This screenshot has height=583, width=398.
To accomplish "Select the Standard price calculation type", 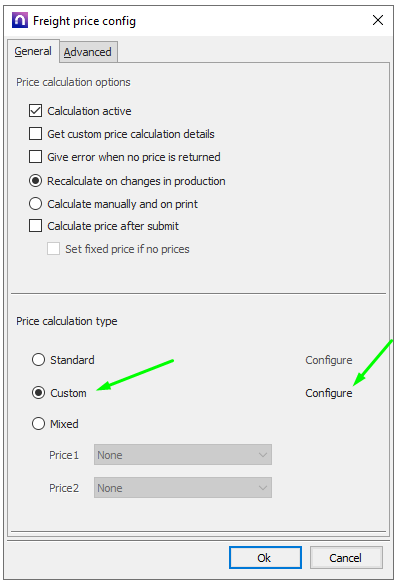I will click(x=38, y=360).
